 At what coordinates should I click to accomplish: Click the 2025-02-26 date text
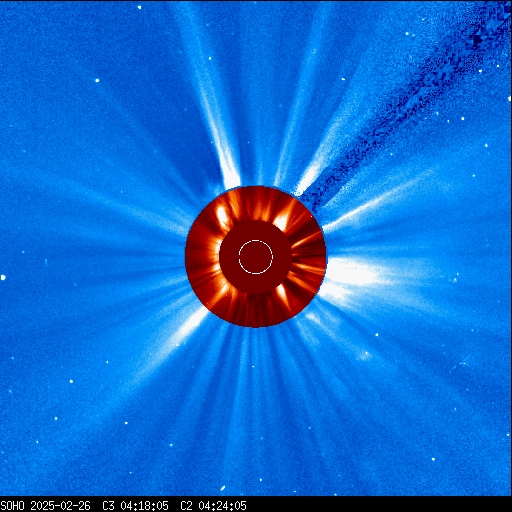pyautogui.click(x=60, y=506)
